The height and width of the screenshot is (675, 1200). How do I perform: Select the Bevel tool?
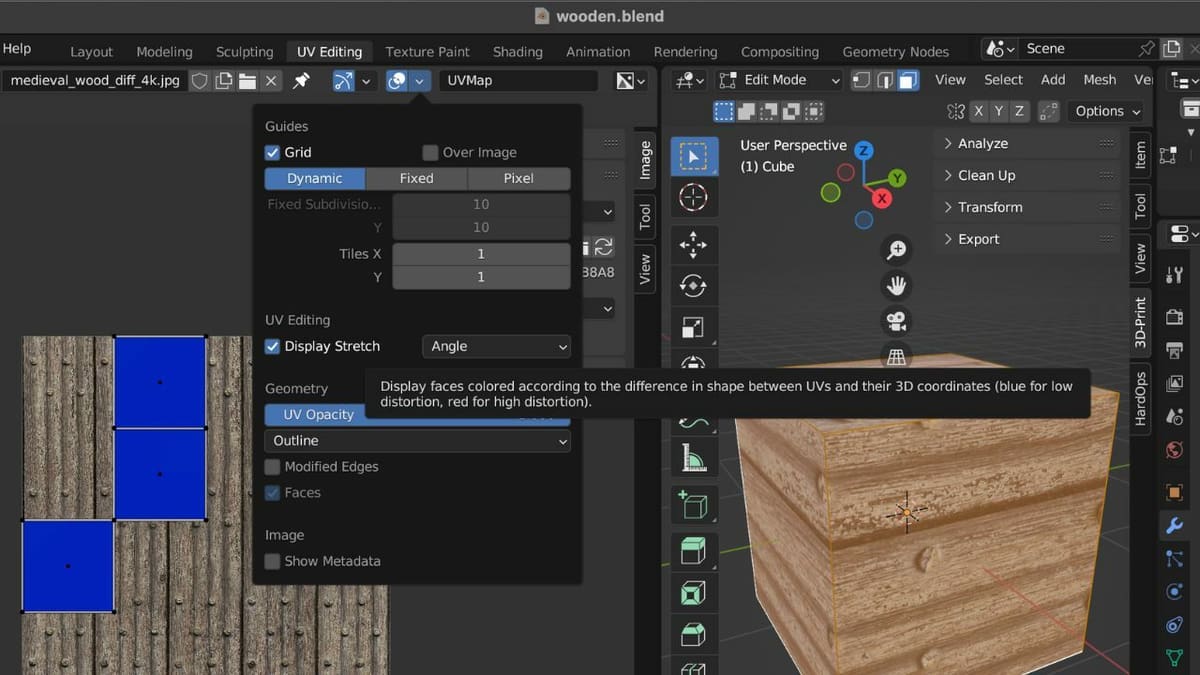point(693,634)
